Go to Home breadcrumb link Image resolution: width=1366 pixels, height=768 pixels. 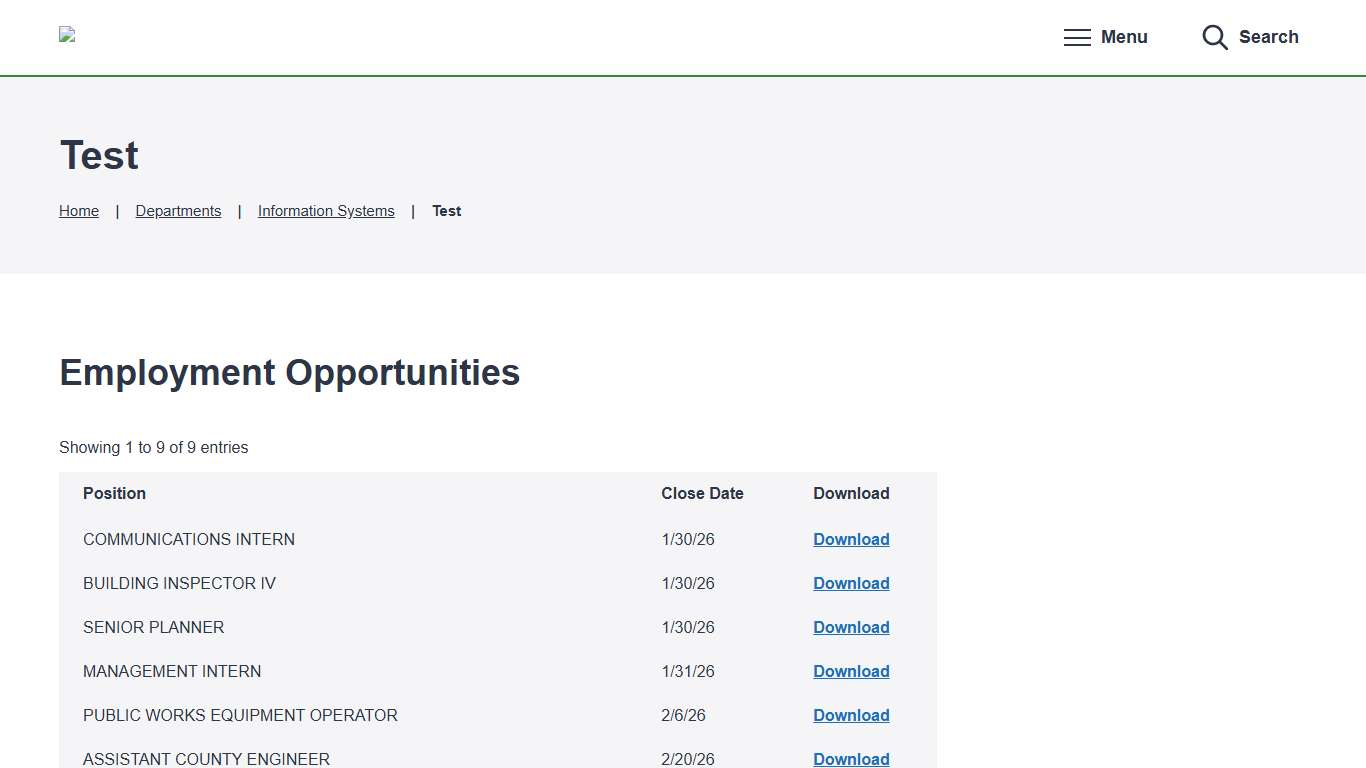coord(79,211)
